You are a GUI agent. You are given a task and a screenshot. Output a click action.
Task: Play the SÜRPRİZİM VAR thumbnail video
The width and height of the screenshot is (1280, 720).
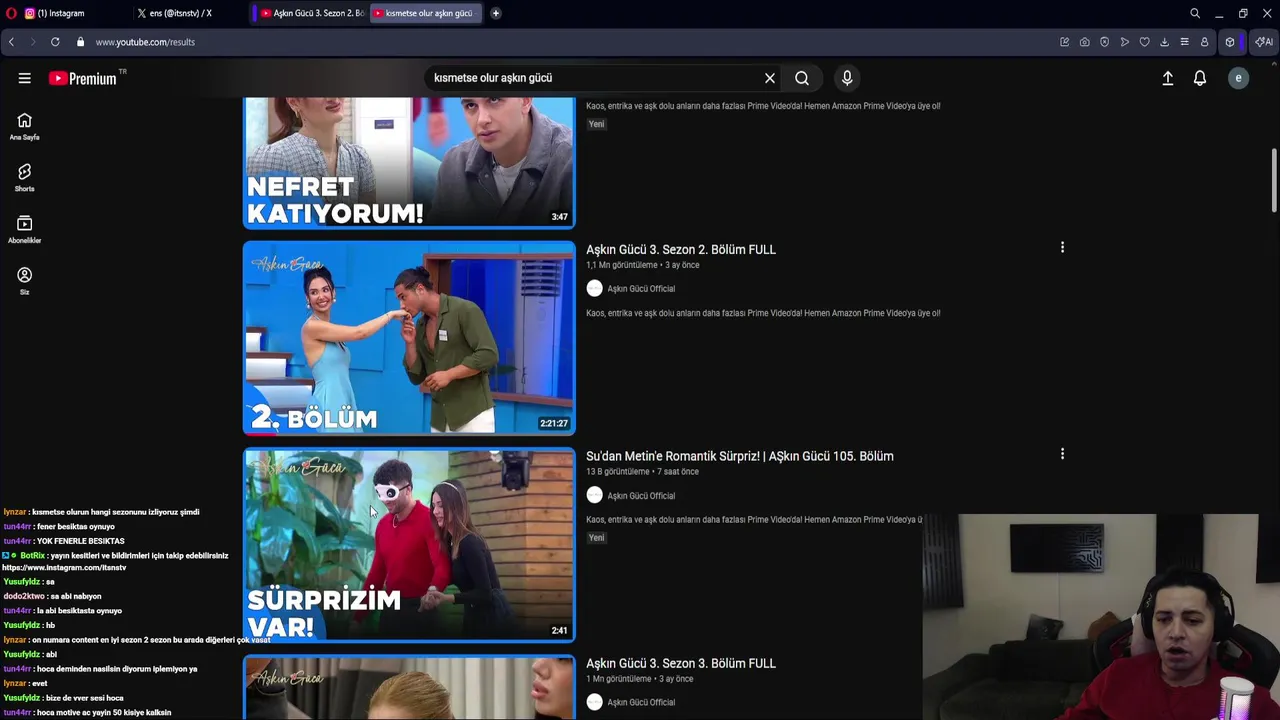[x=409, y=545]
